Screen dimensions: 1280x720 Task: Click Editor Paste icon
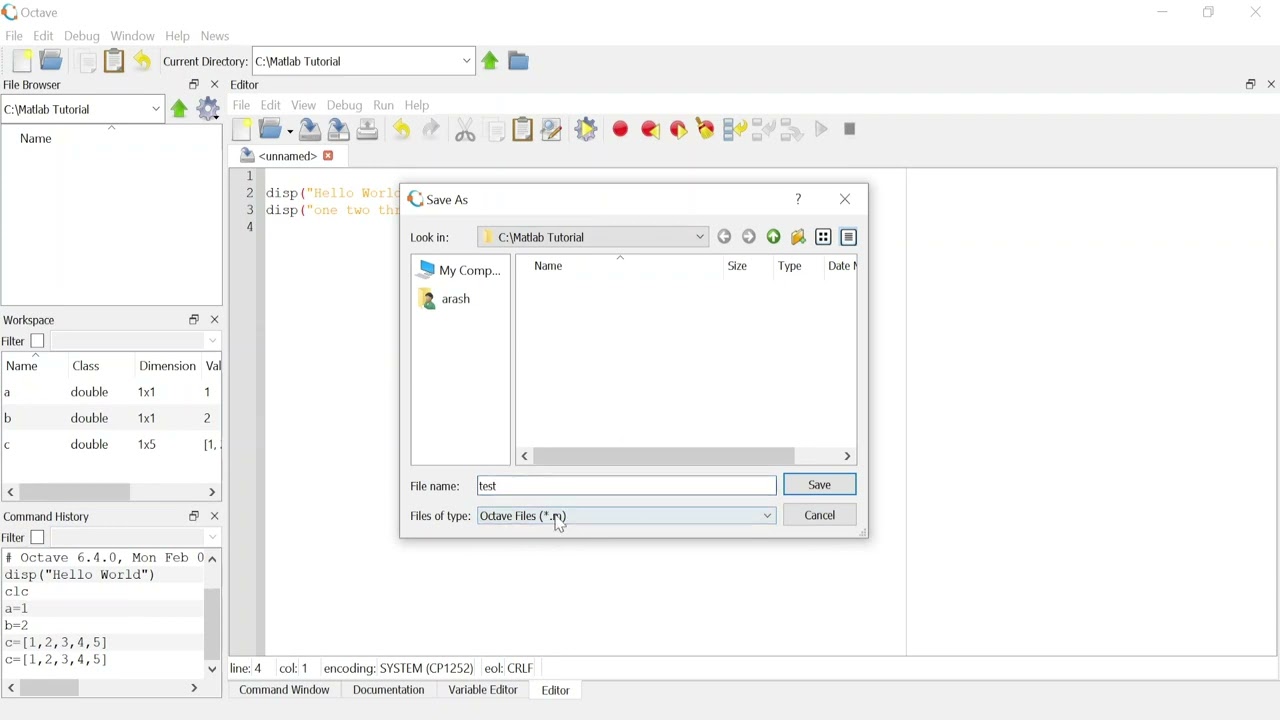(x=523, y=129)
